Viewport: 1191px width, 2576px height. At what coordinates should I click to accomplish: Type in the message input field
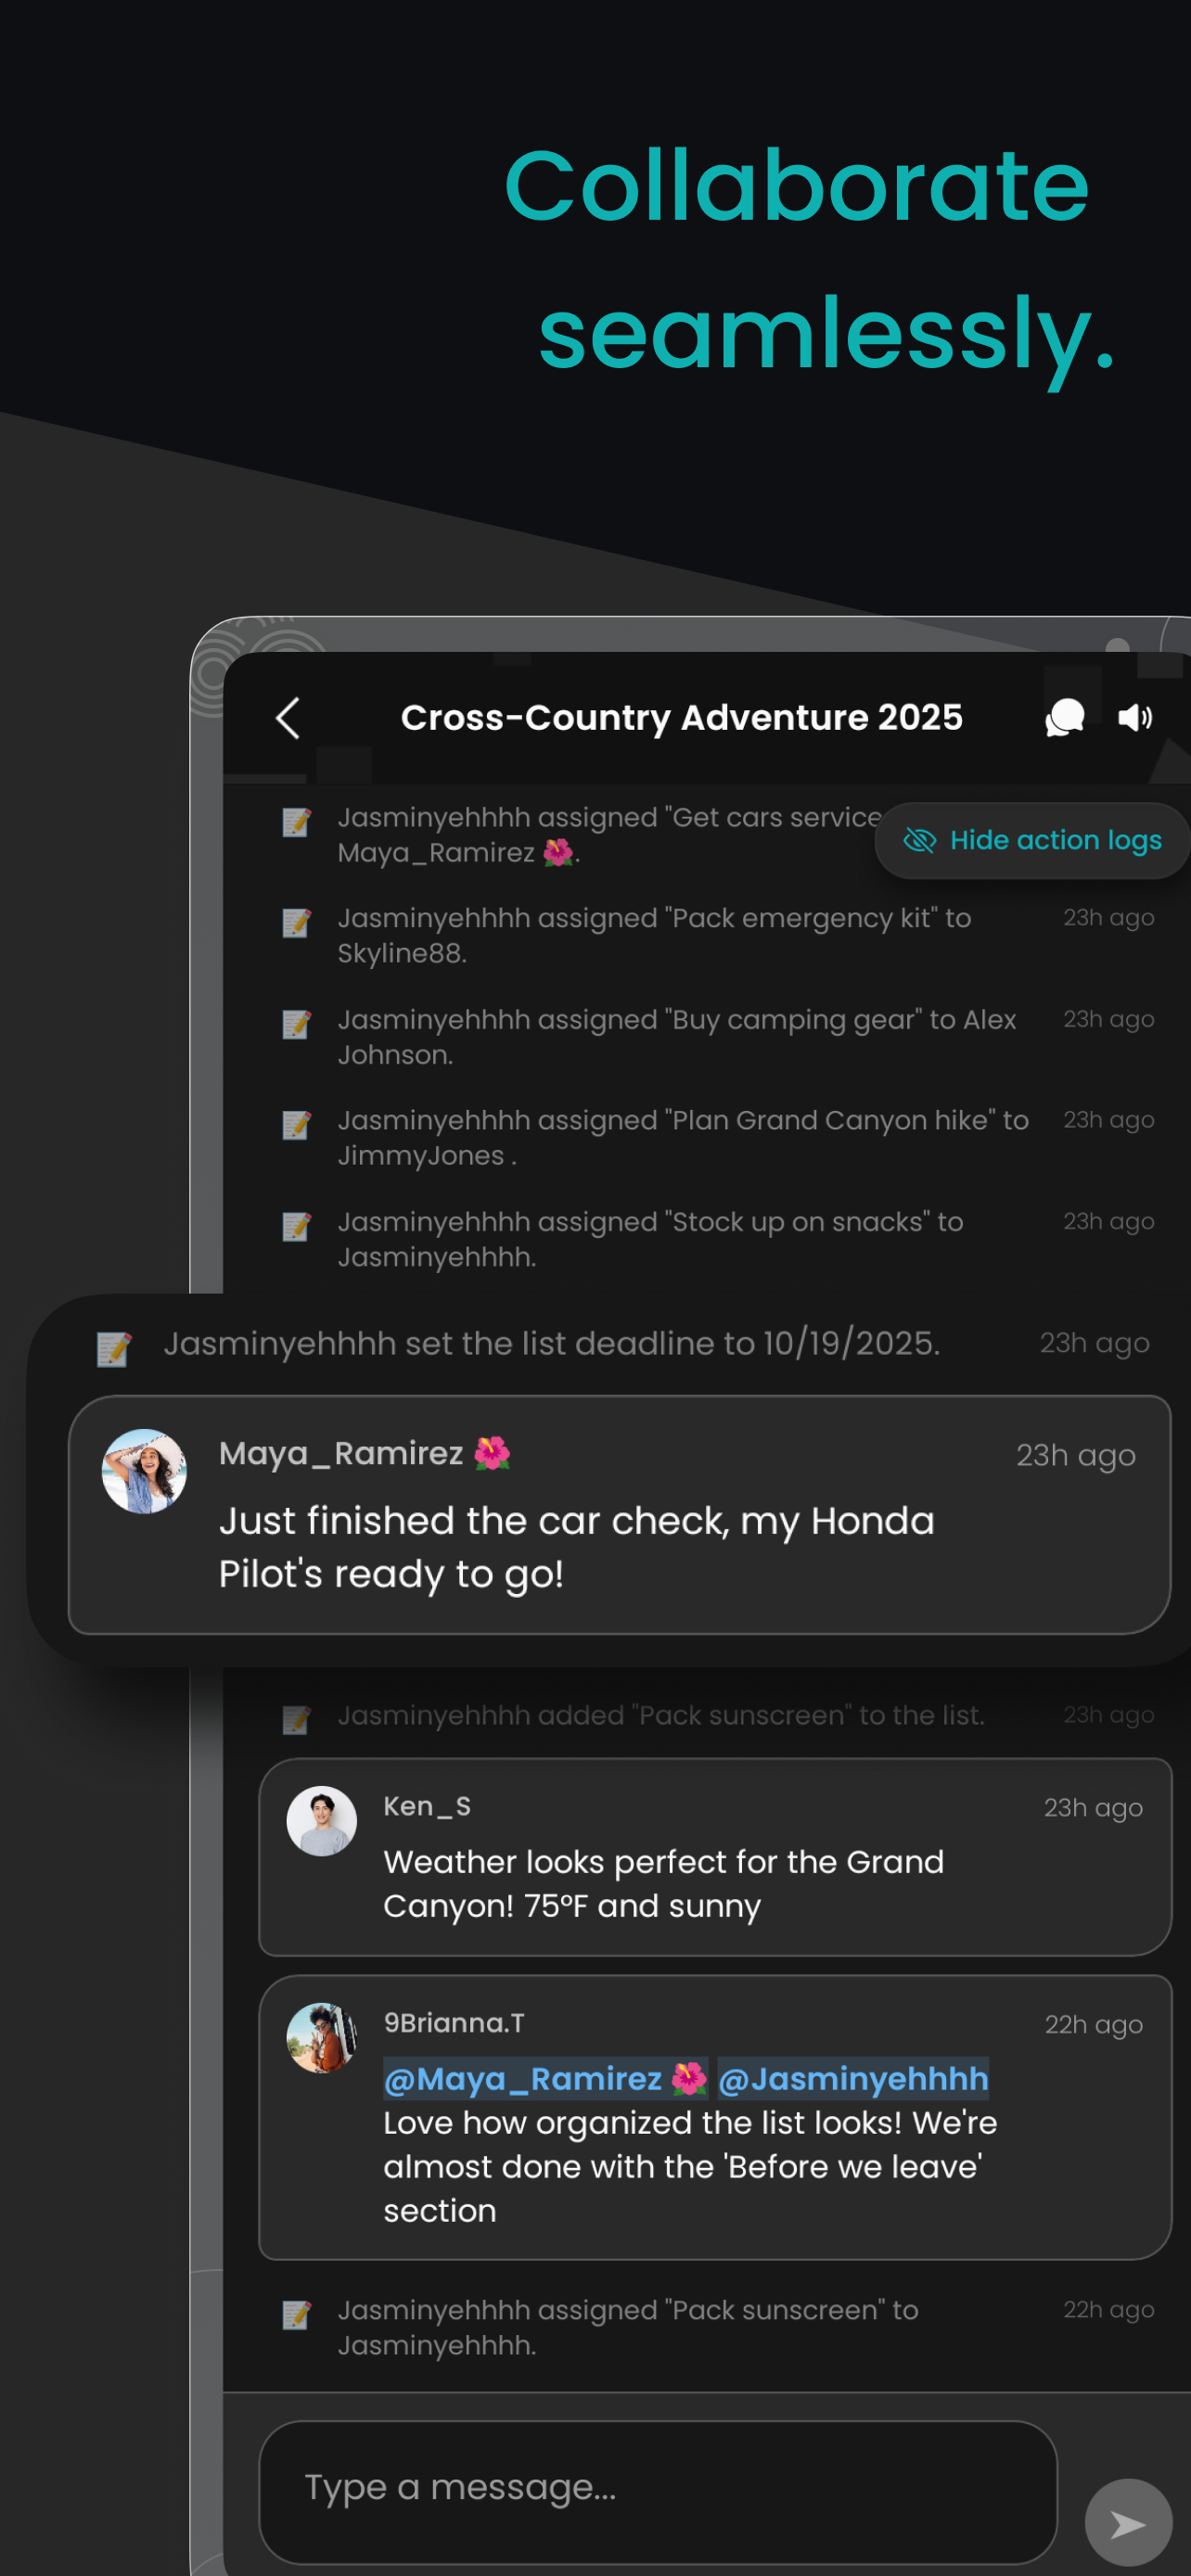(x=657, y=2486)
